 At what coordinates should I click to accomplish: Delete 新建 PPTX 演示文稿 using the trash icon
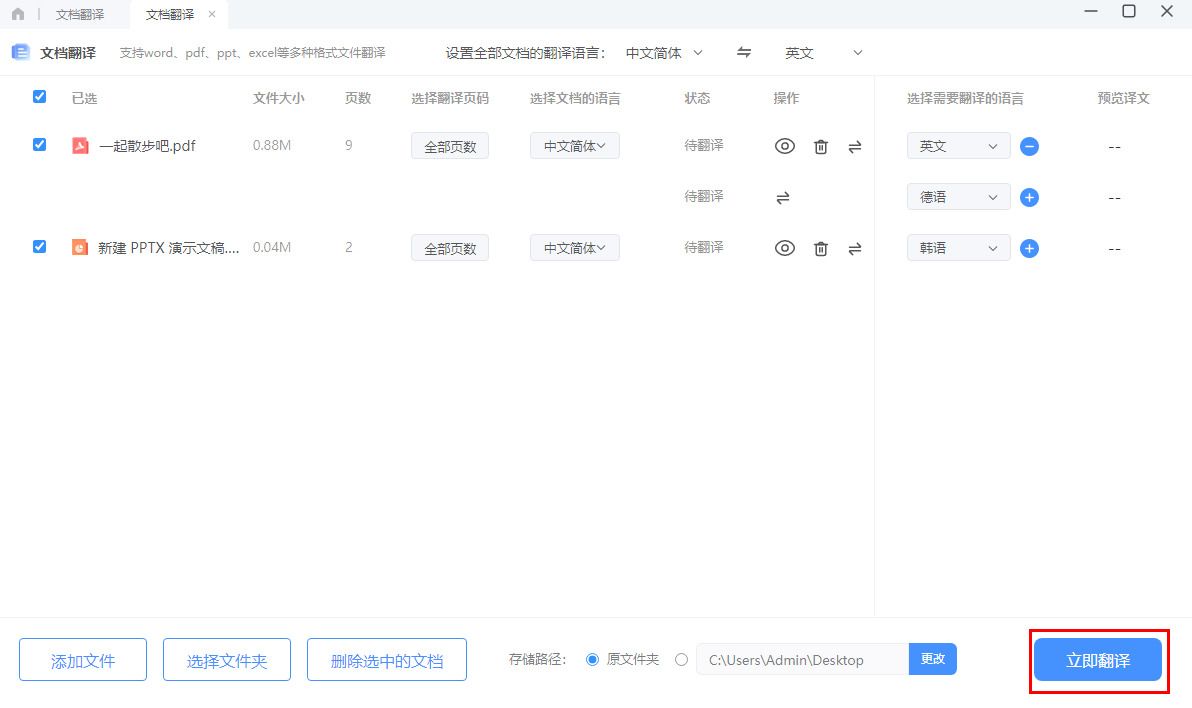click(x=821, y=249)
